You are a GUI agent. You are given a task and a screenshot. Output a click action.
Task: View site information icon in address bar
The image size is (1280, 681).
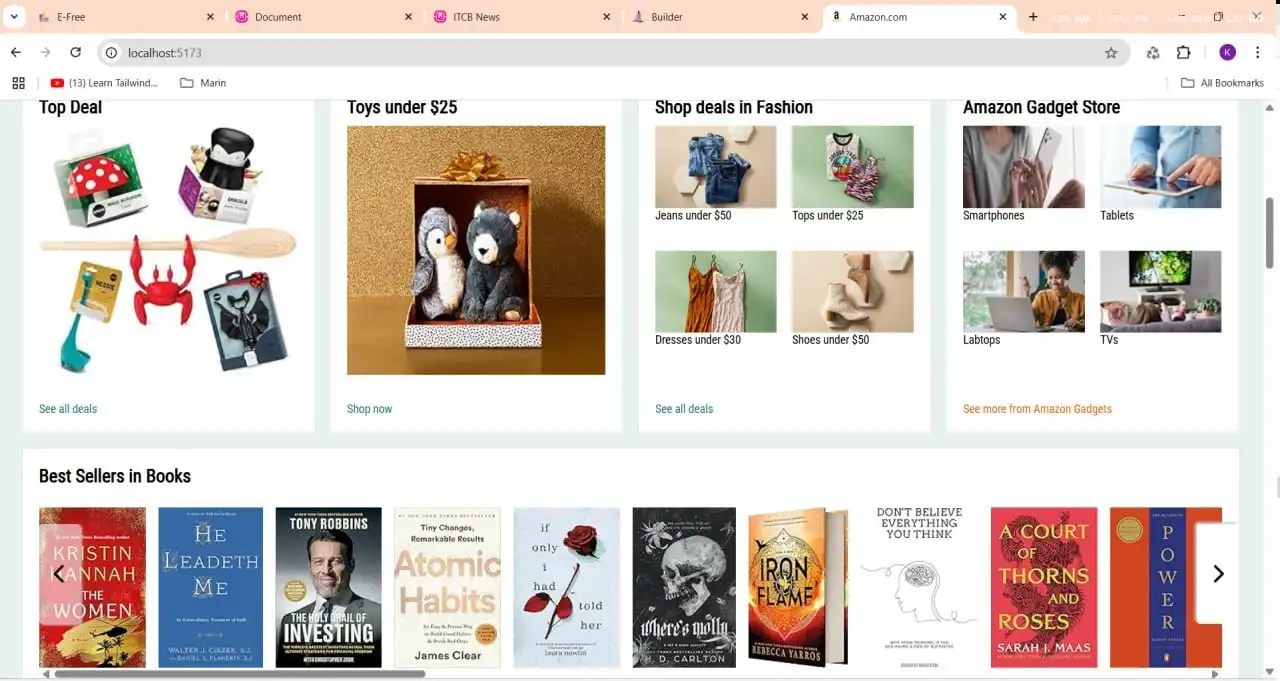[x=112, y=53]
